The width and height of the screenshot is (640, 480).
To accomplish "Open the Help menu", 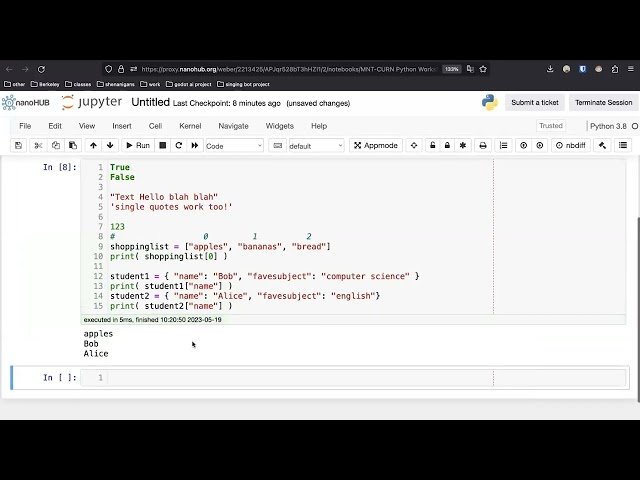I will 319,126.
